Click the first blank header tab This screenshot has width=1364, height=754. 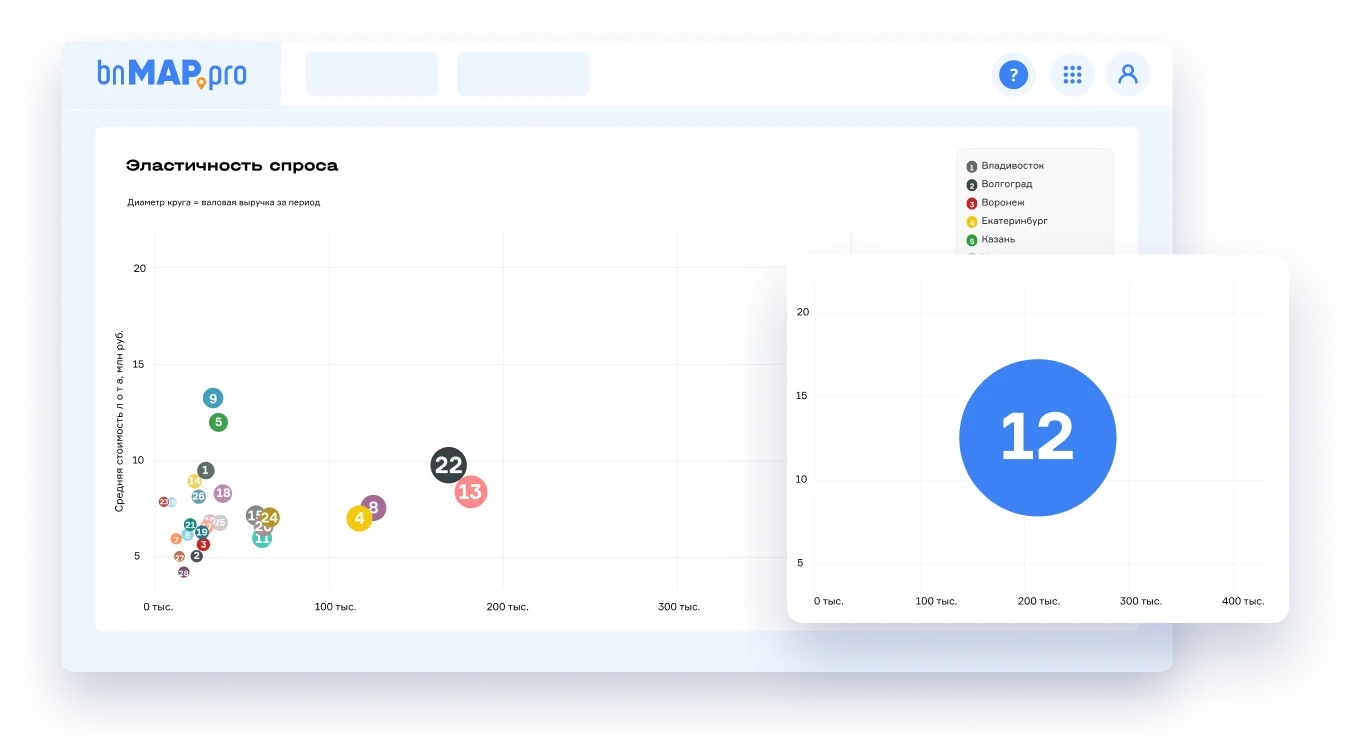point(372,74)
